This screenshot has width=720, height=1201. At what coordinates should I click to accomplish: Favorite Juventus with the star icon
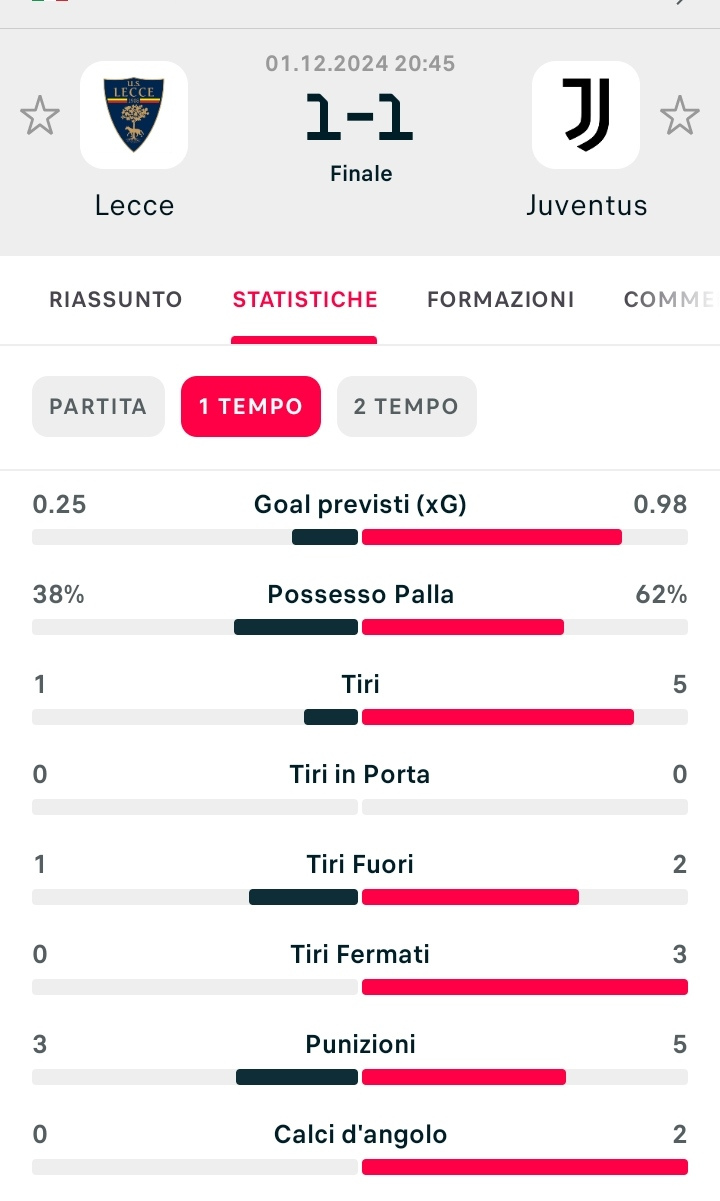680,116
